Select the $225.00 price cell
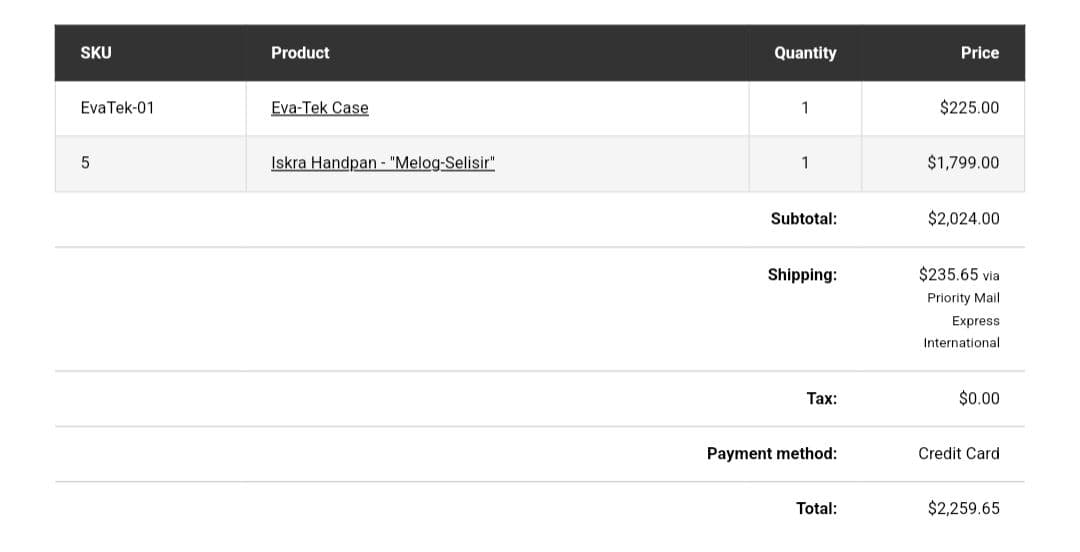Image resolution: width=1080 pixels, height=552 pixels. coord(968,108)
